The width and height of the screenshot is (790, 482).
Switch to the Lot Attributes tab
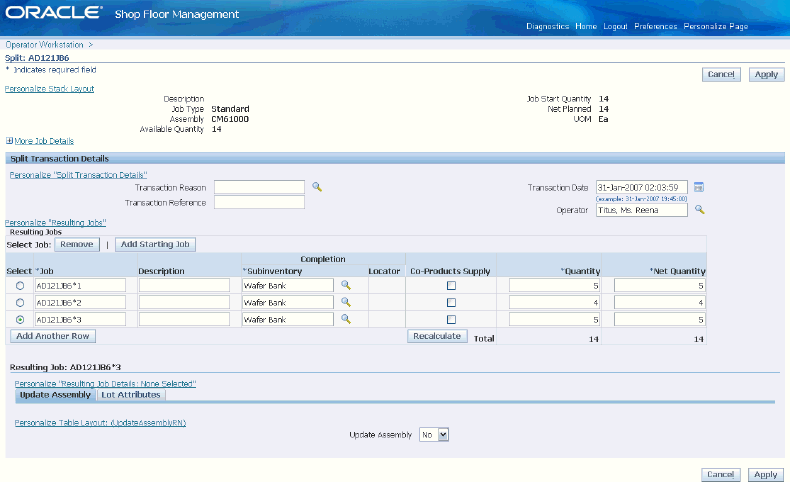click(x=131, y=395)
